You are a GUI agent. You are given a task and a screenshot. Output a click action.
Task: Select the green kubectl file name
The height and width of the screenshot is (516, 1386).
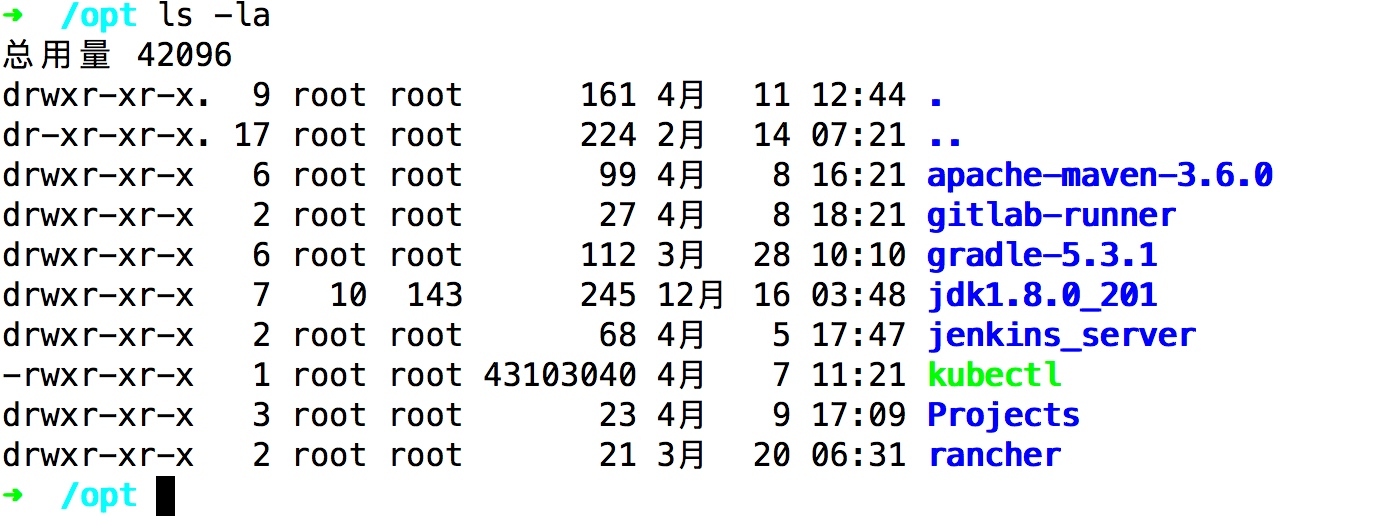pyautogui.click(x=994, y=375)
